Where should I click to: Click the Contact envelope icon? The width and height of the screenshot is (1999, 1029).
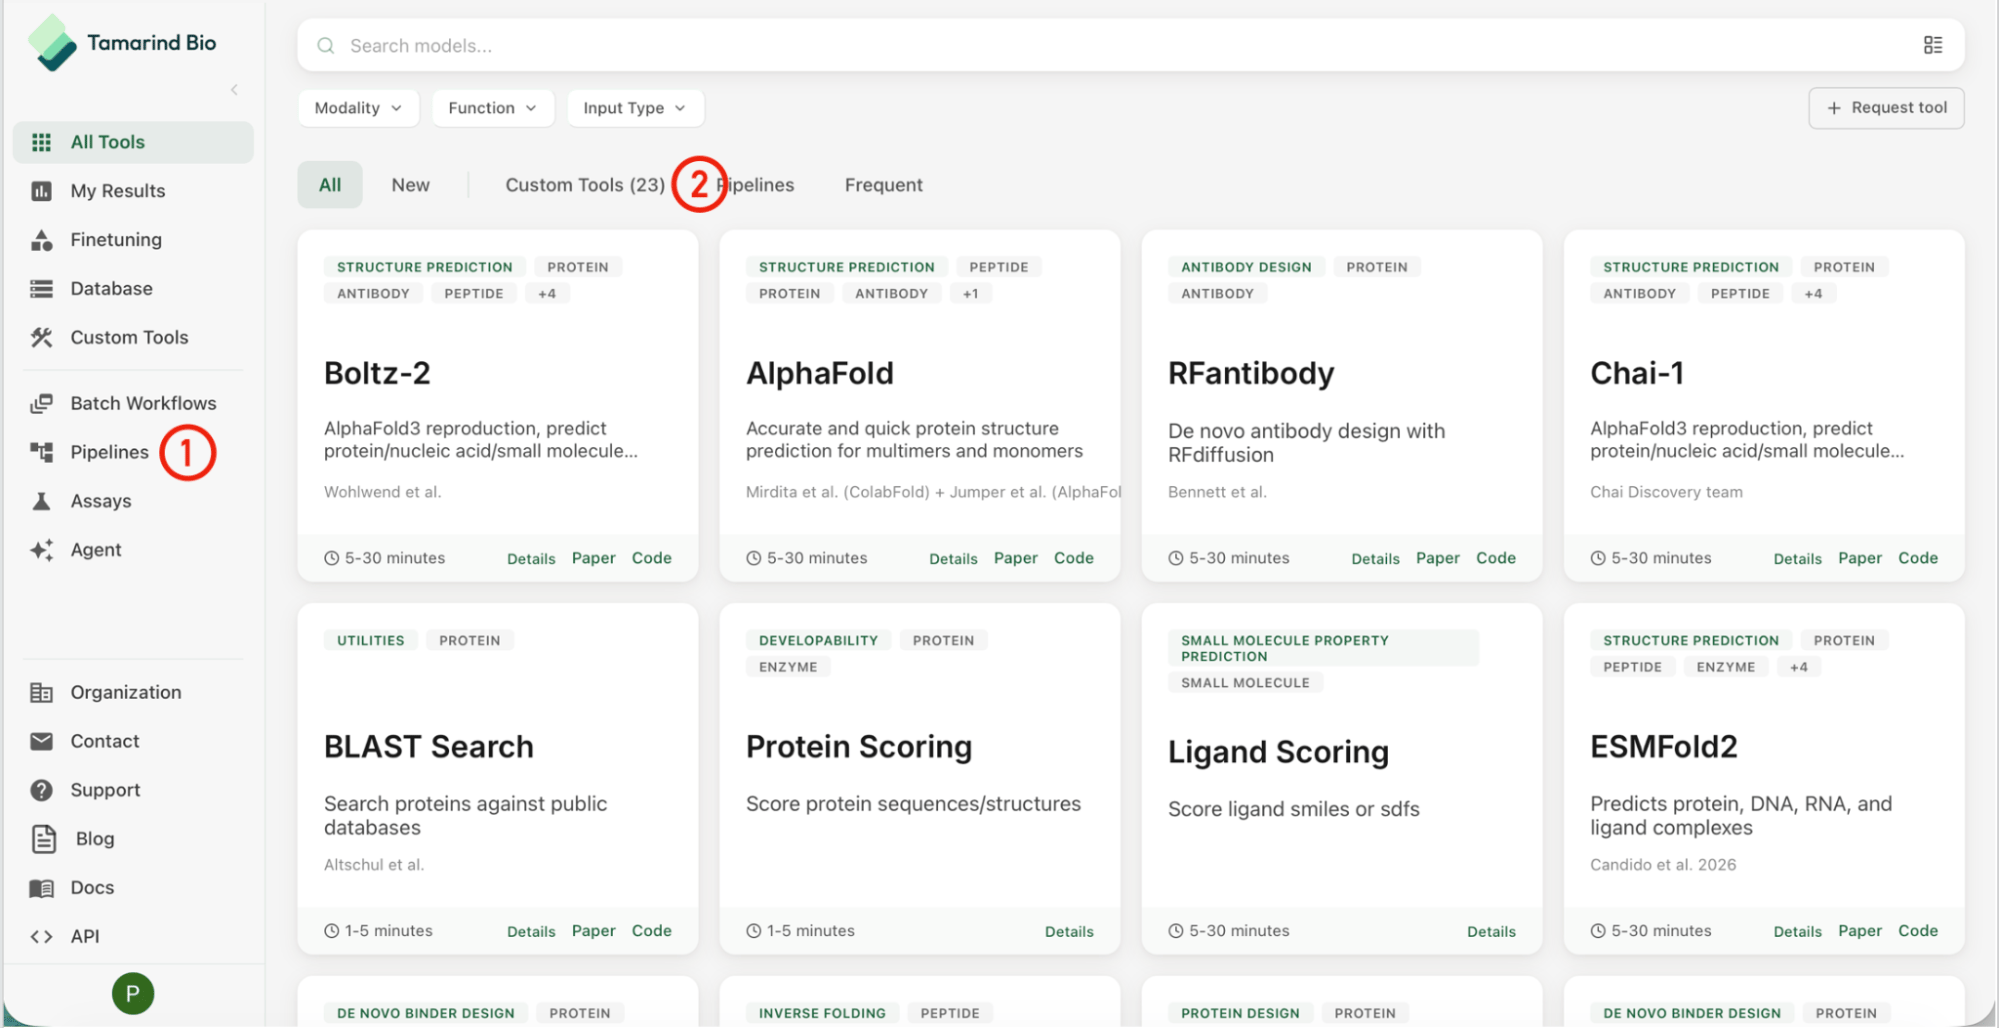[41, 742]
